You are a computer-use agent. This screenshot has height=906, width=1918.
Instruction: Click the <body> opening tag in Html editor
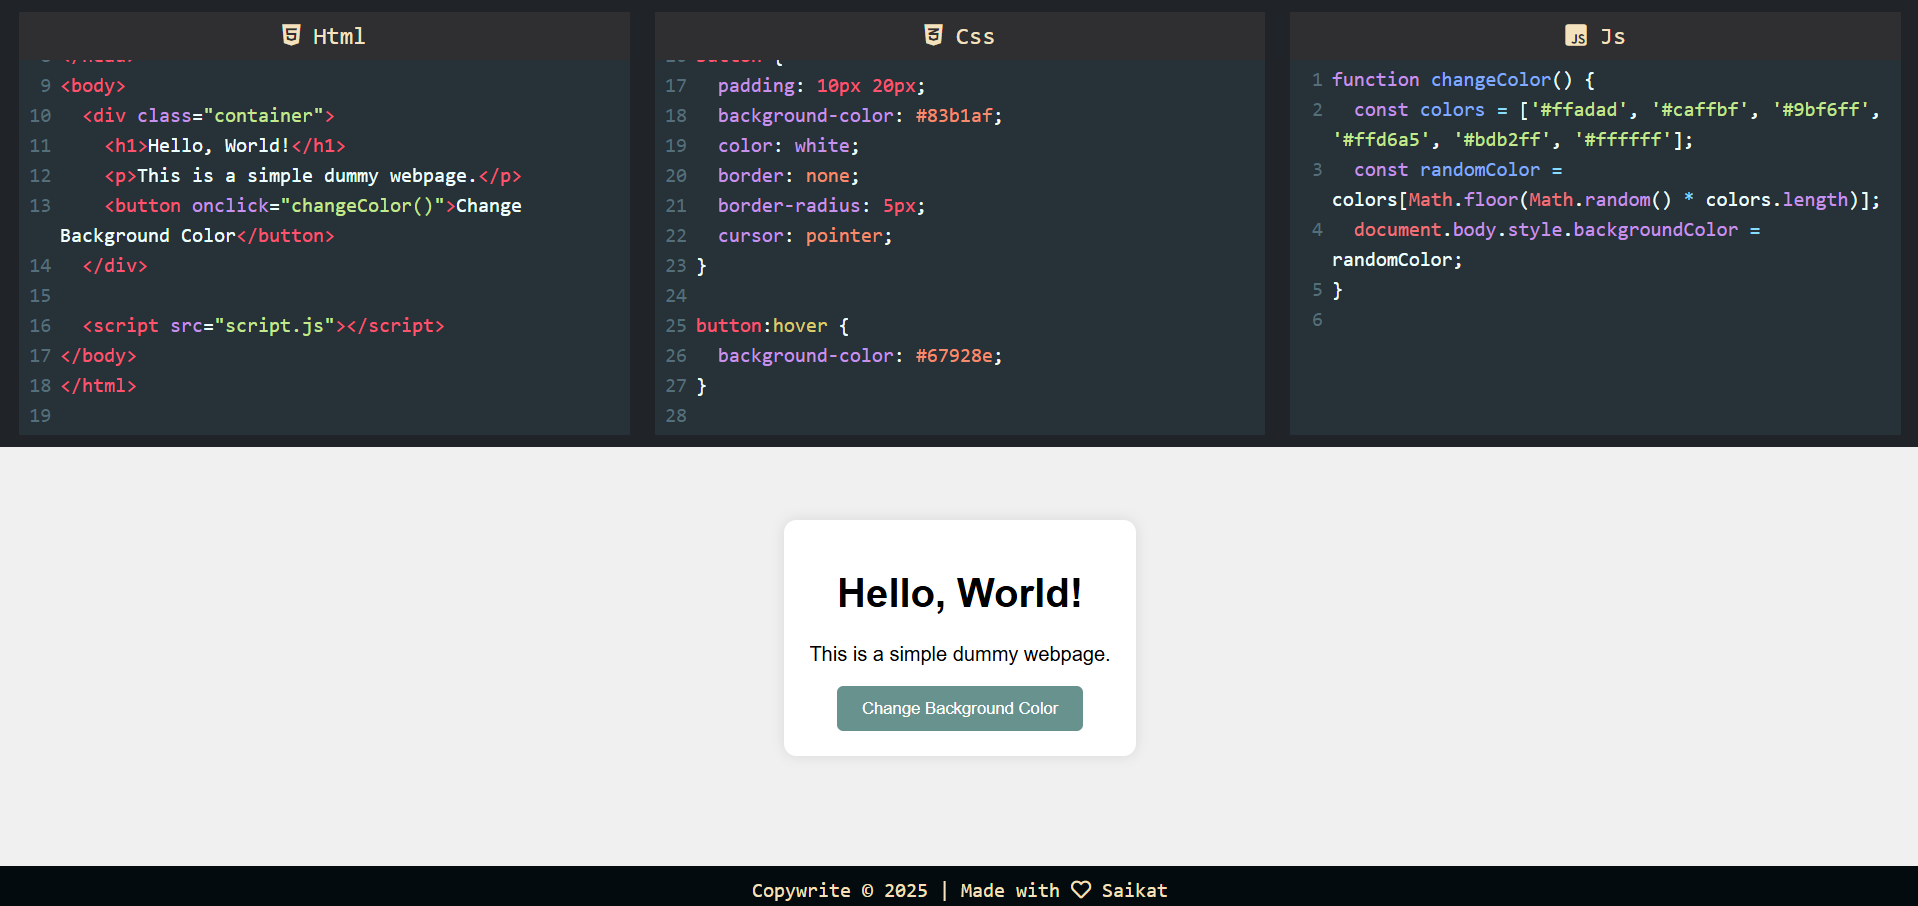pyautogui.click(x=93, y=86)
